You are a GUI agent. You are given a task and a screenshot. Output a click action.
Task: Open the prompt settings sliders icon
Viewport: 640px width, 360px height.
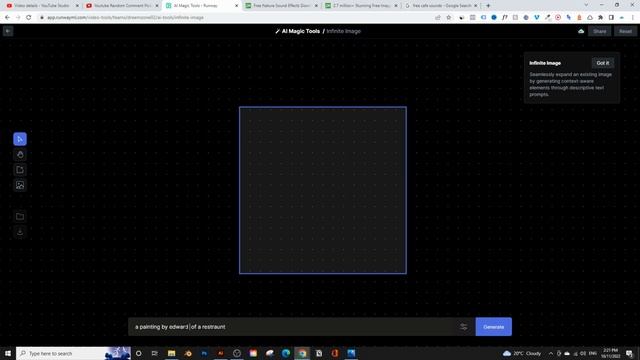(463, 327)
